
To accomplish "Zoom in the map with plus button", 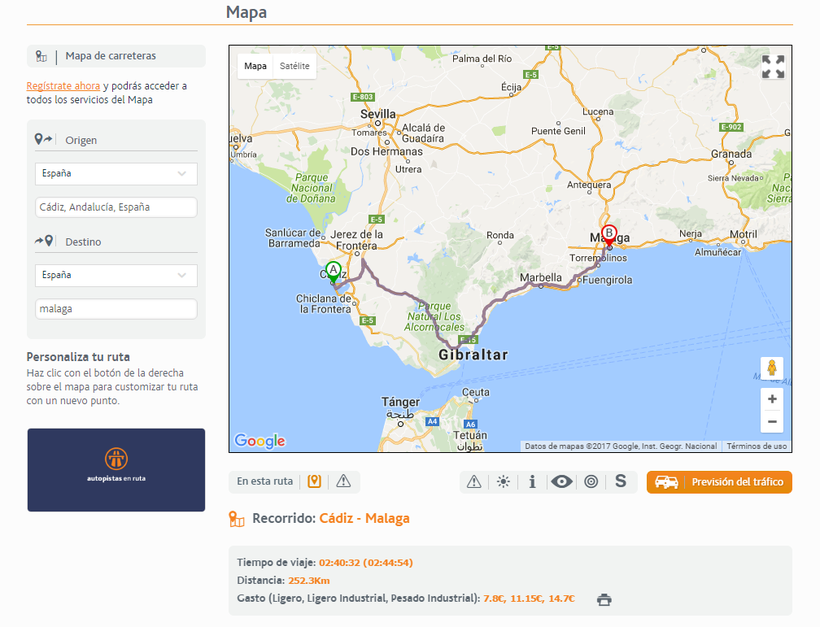I will click(771, 398).
